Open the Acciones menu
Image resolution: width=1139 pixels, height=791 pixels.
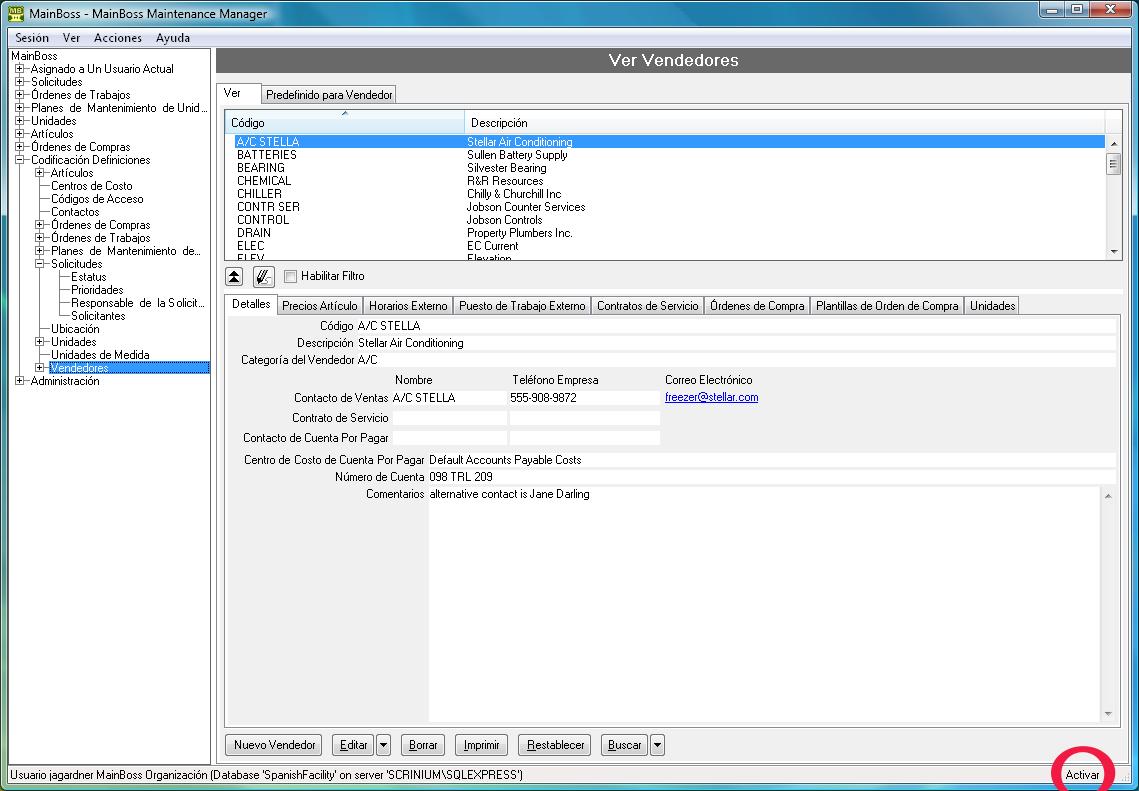(118, 38)
